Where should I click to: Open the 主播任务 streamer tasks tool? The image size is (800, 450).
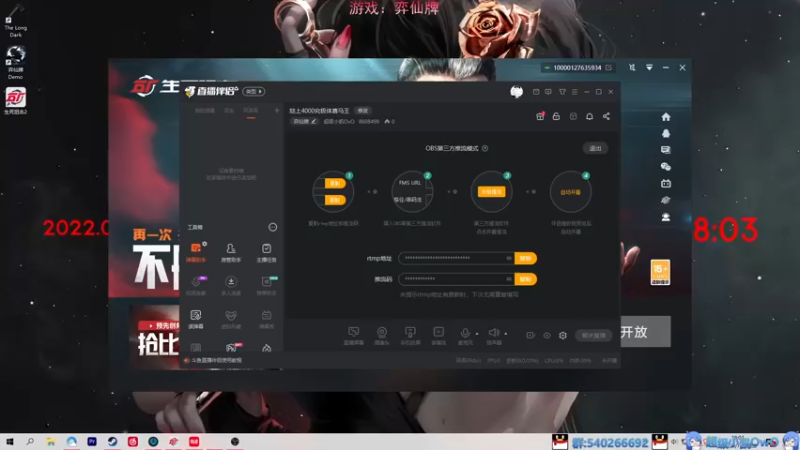coord(266,252)
